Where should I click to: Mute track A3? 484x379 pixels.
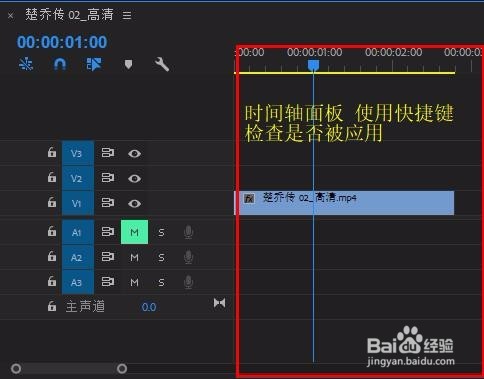[x=134, y=282]
